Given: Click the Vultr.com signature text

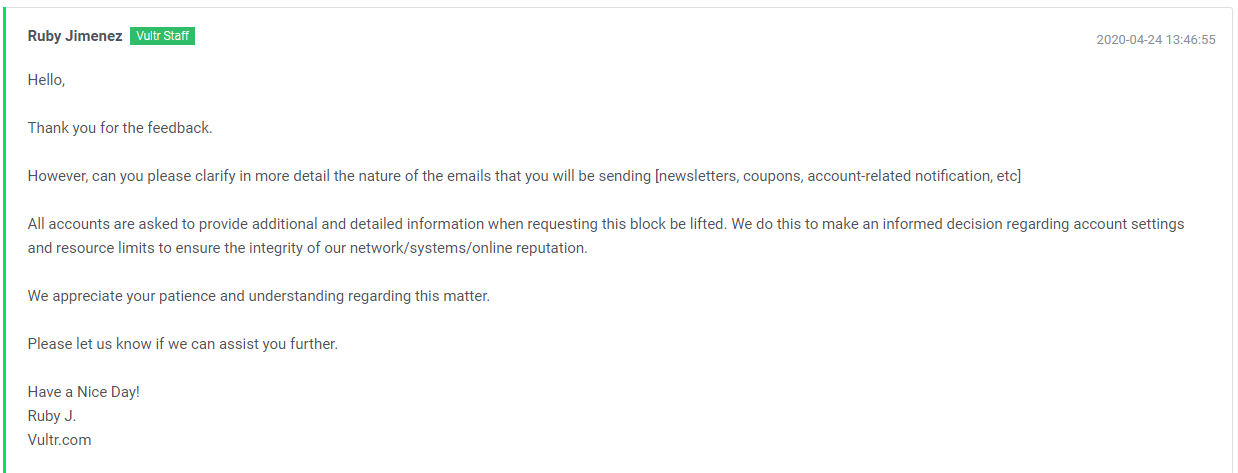Looking at the screenshot, I should pyautogui.click(x=60, y=440).
